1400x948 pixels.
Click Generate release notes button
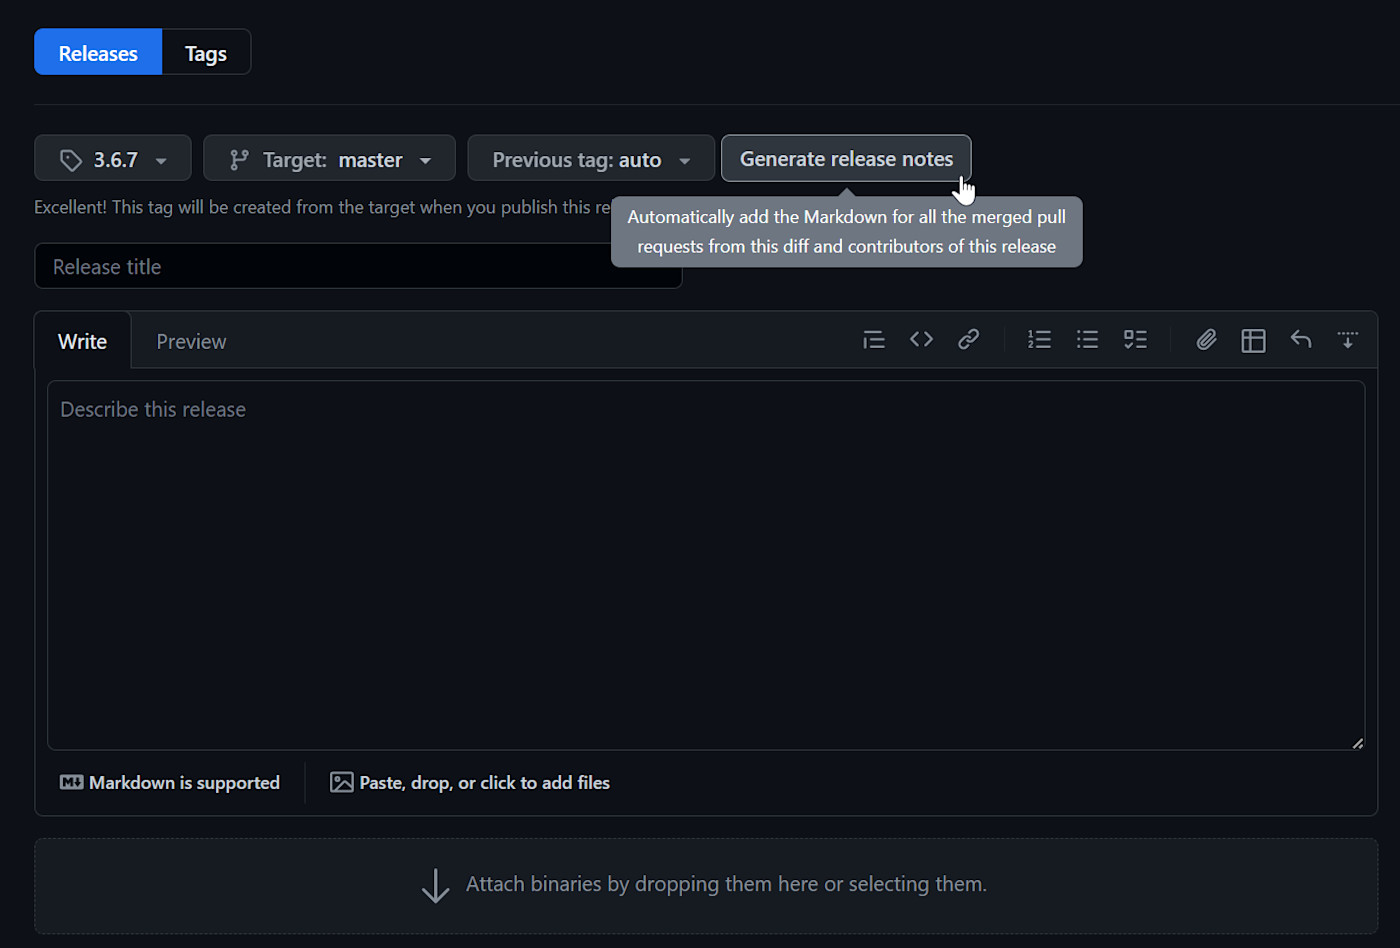(845, 159)
